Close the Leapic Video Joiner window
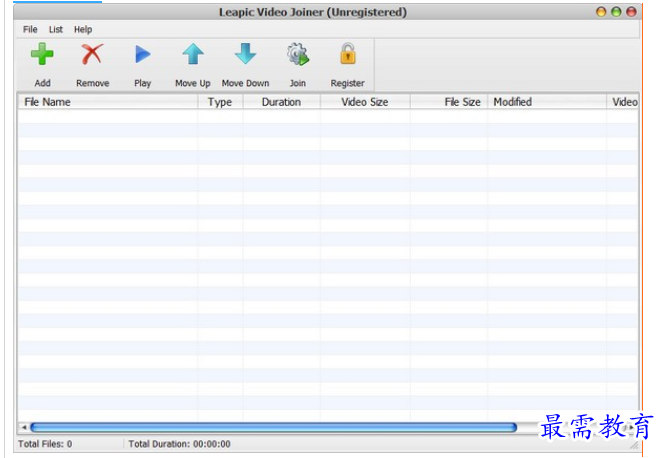 [x=631, y=12]
